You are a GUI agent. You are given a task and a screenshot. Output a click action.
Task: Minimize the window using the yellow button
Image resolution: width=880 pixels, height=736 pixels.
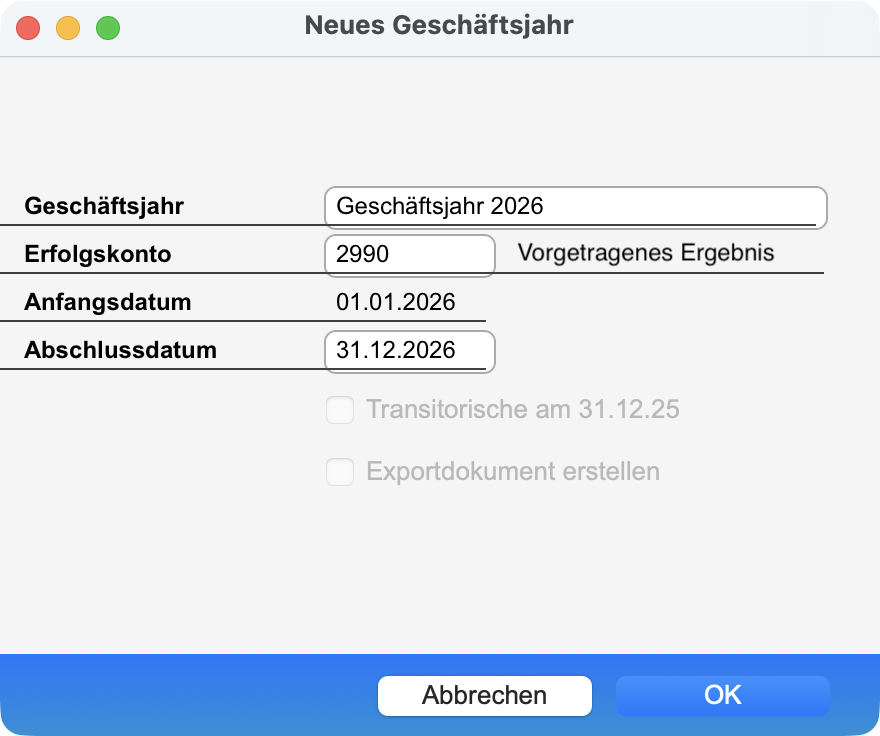(68, 28)
